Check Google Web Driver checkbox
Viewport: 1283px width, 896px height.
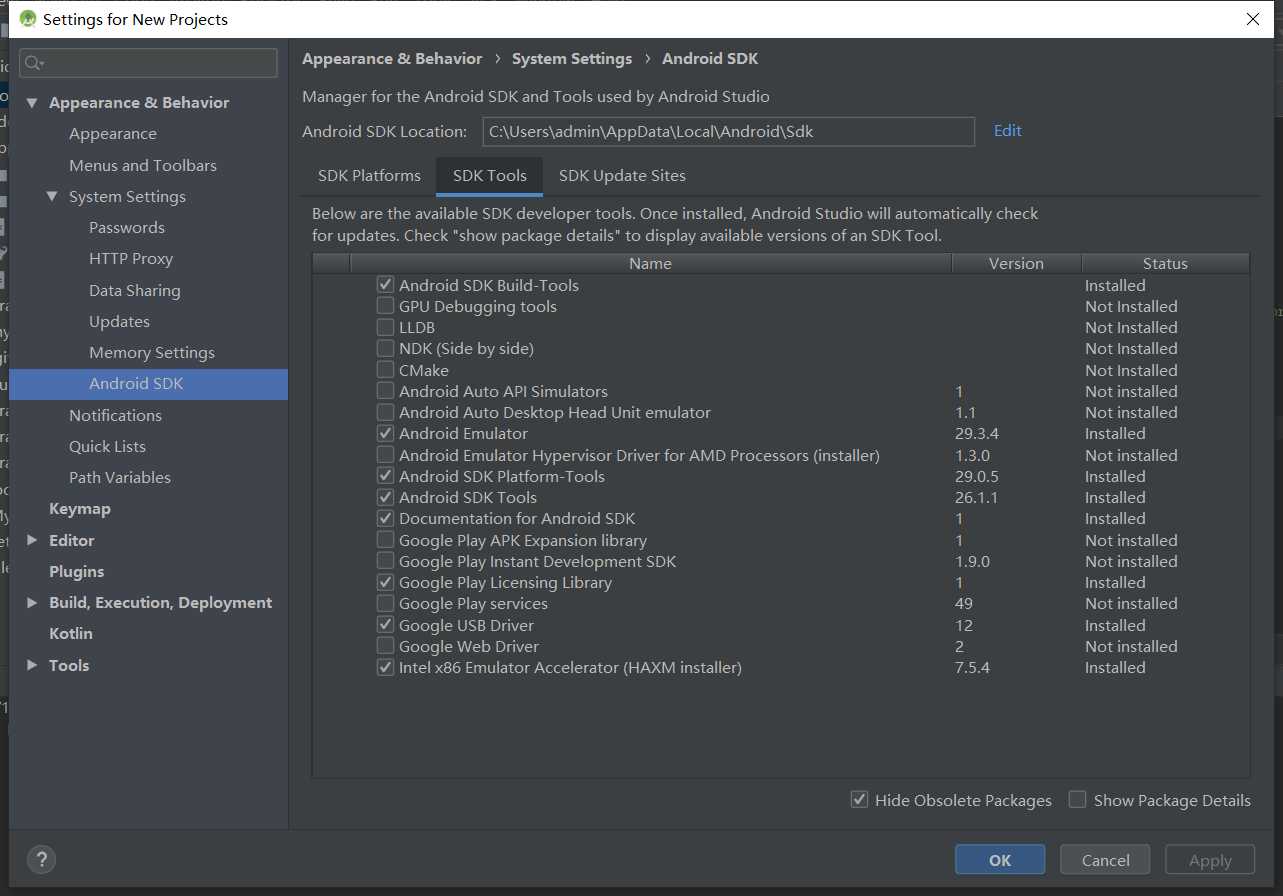pyautogui.click(x=385, y=646)
